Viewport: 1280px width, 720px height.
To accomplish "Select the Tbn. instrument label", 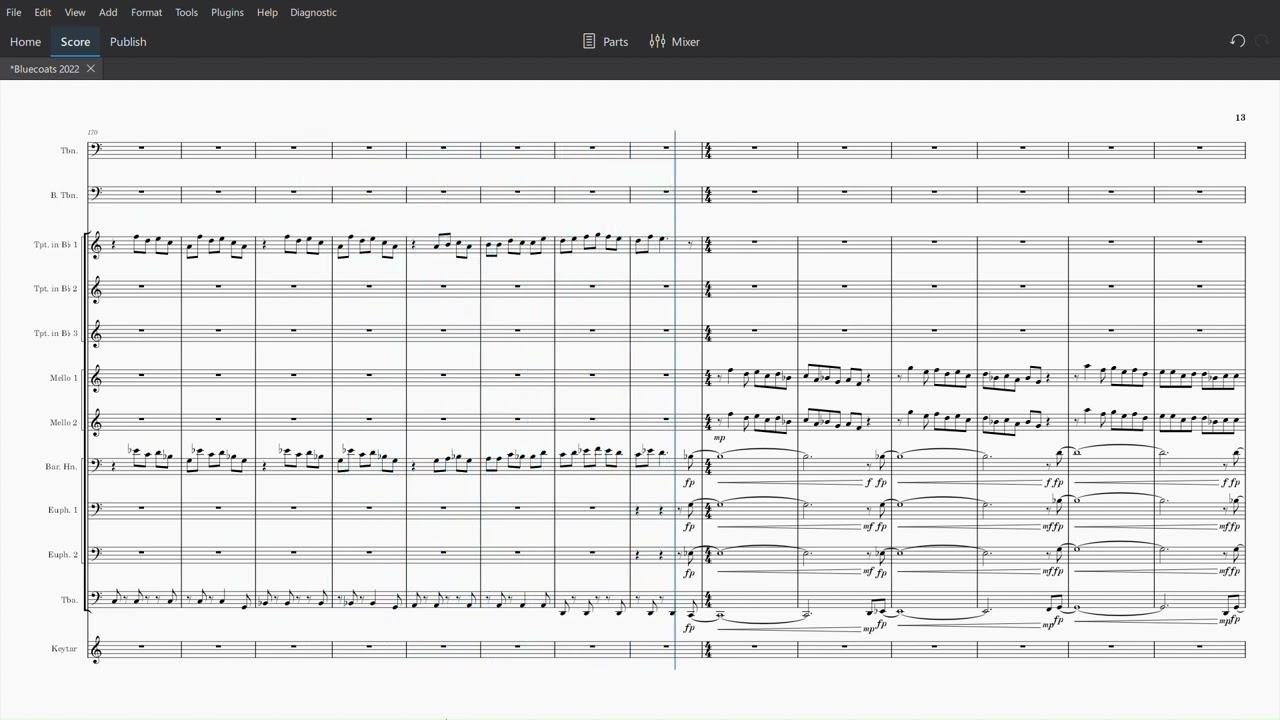I will pyautogui.click(x=68, y=151).
